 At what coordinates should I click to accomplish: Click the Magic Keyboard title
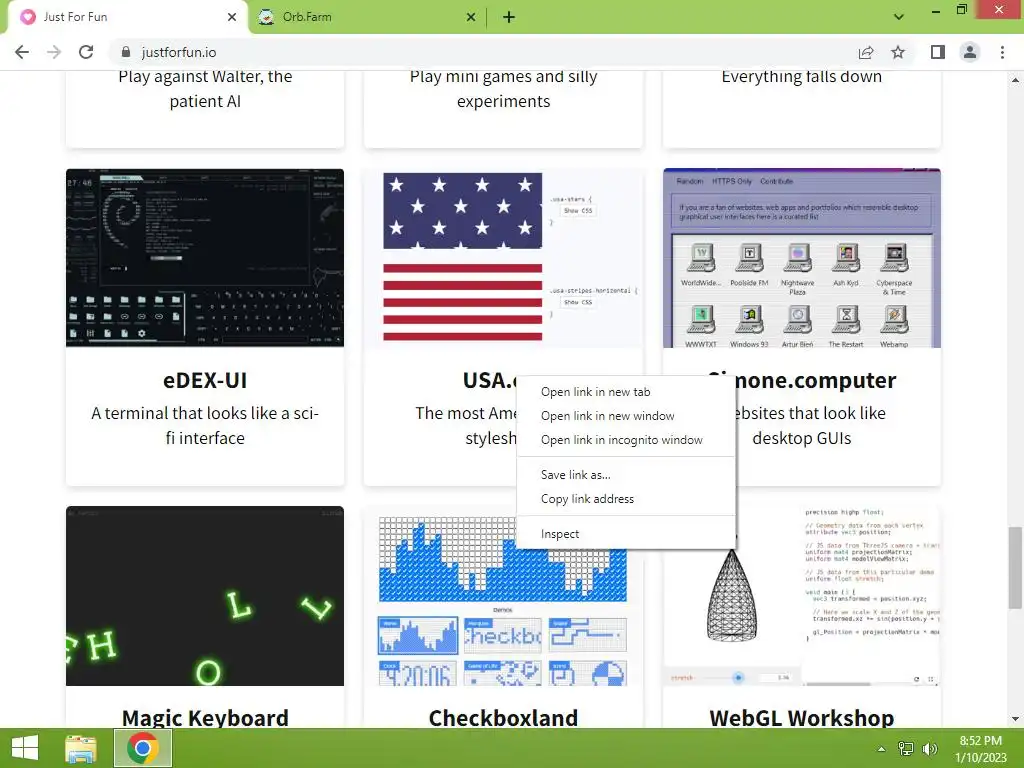tap(205, 718)
